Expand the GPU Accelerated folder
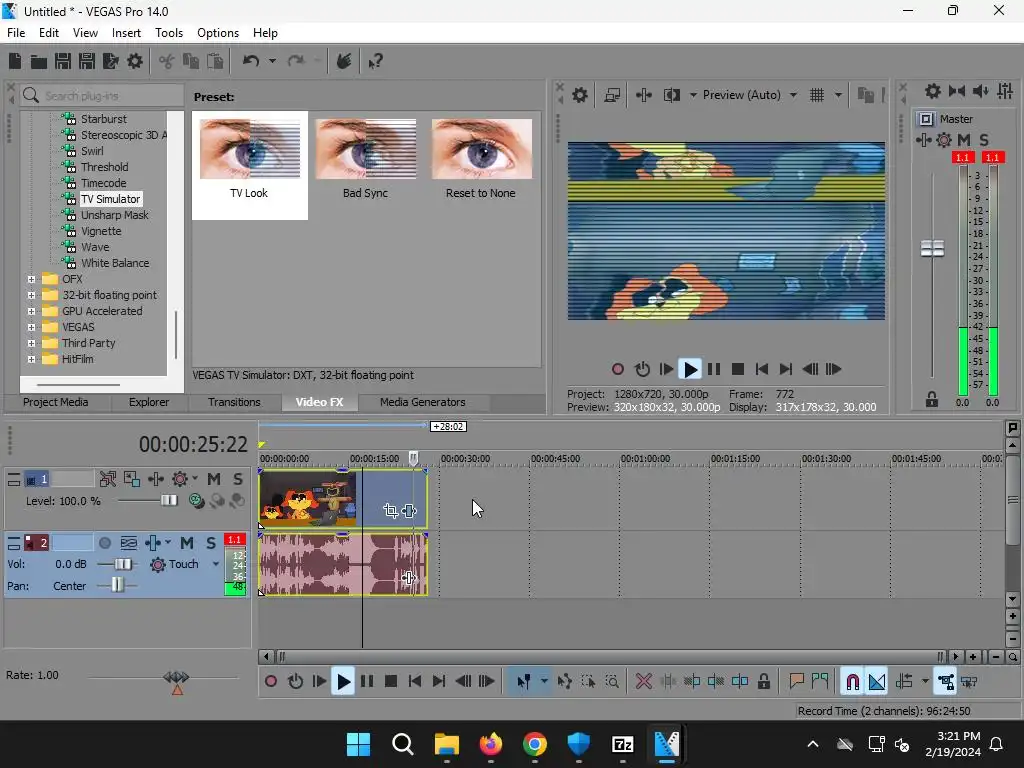 point(31,311)
